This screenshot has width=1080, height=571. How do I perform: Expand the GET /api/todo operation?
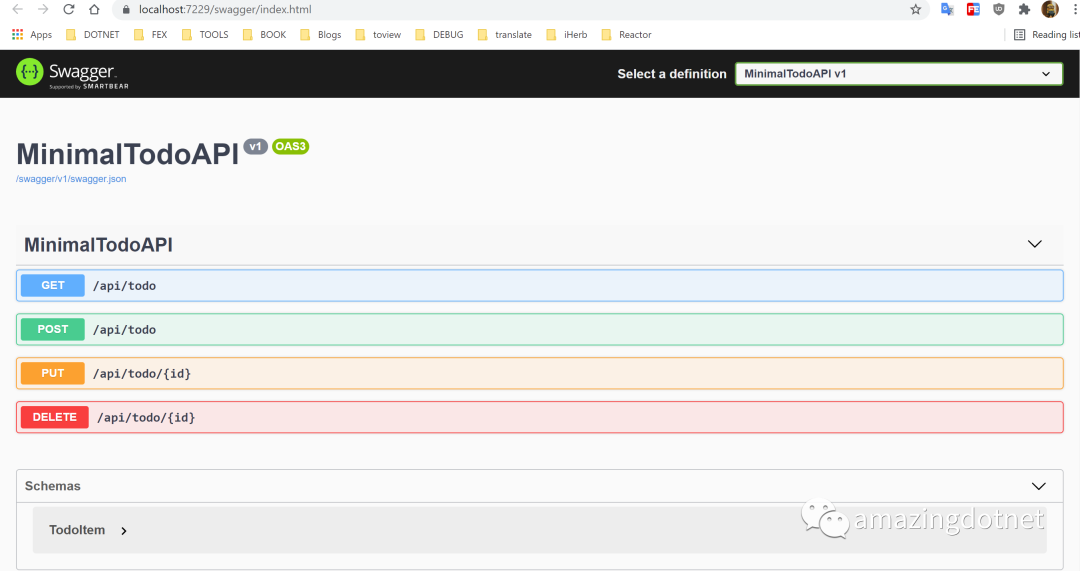[539, 286]
